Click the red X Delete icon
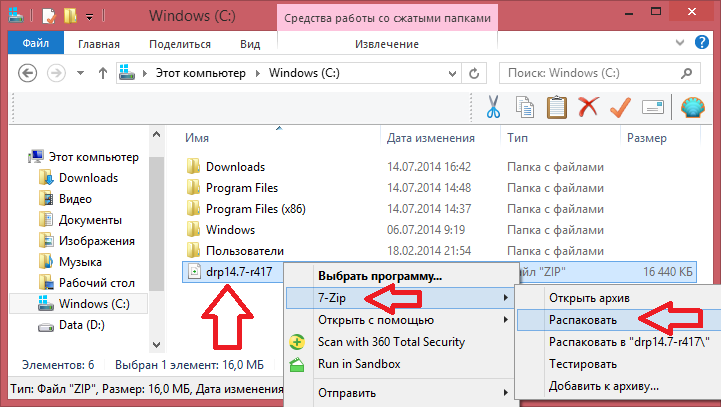The width and height of the screenshot is (721, 407). coord(589,106)
